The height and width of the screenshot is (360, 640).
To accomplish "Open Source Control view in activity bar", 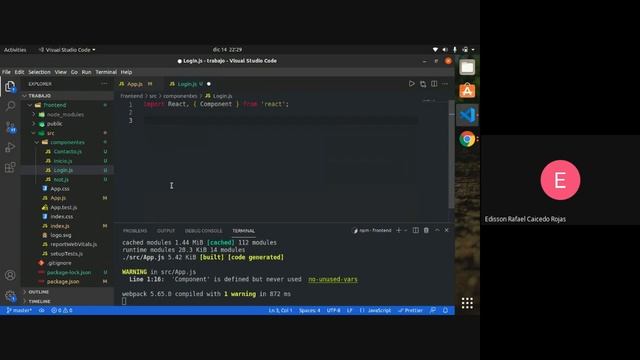I will (10, 127).
